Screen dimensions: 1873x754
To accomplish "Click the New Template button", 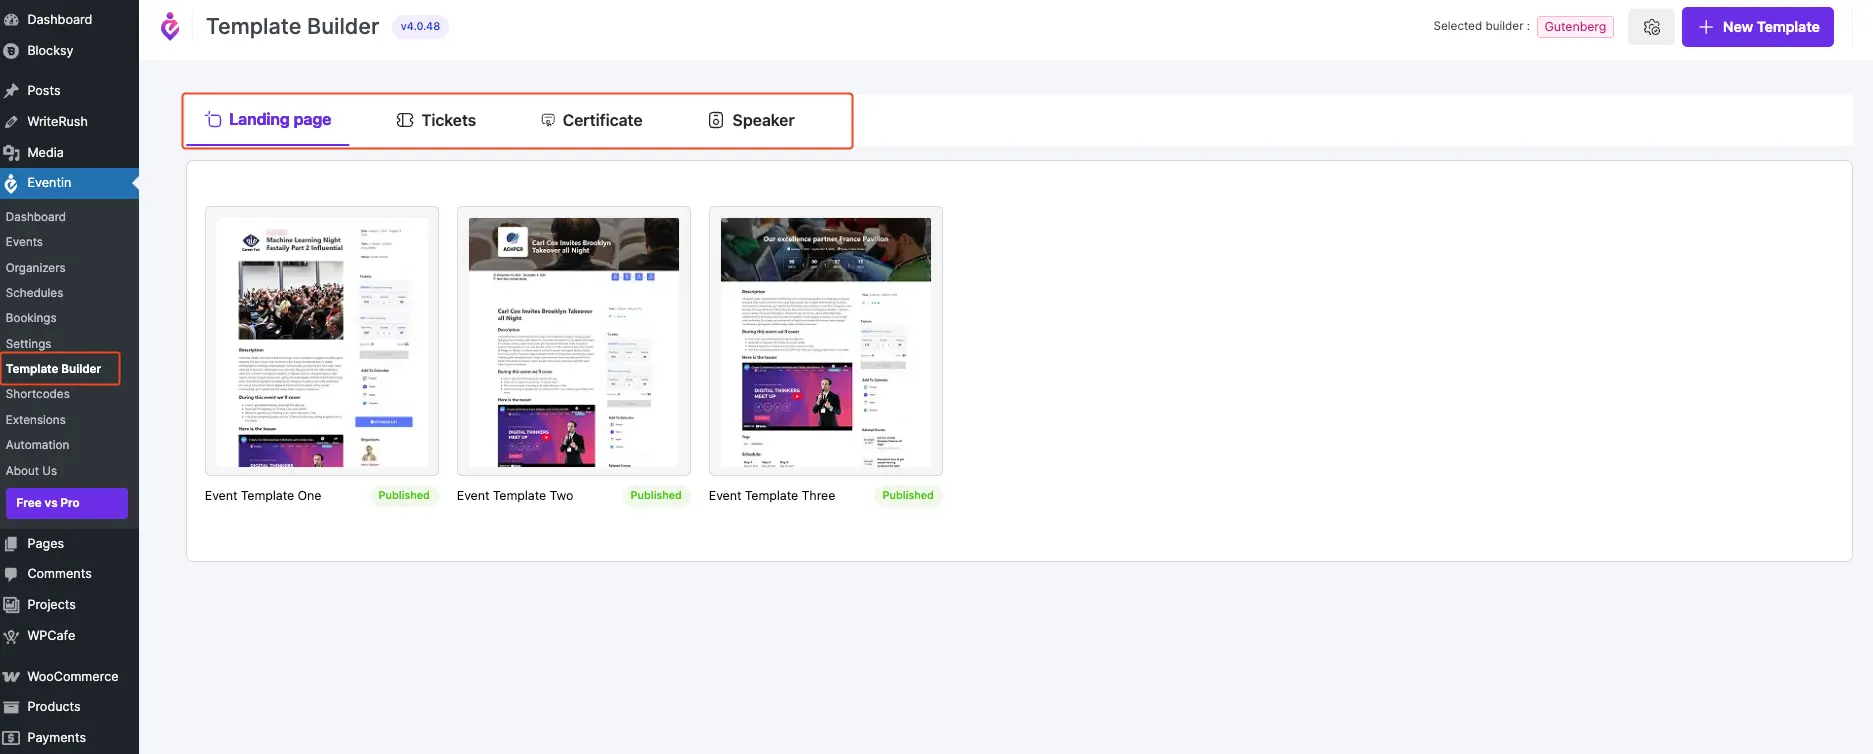I will (1757, 27).
